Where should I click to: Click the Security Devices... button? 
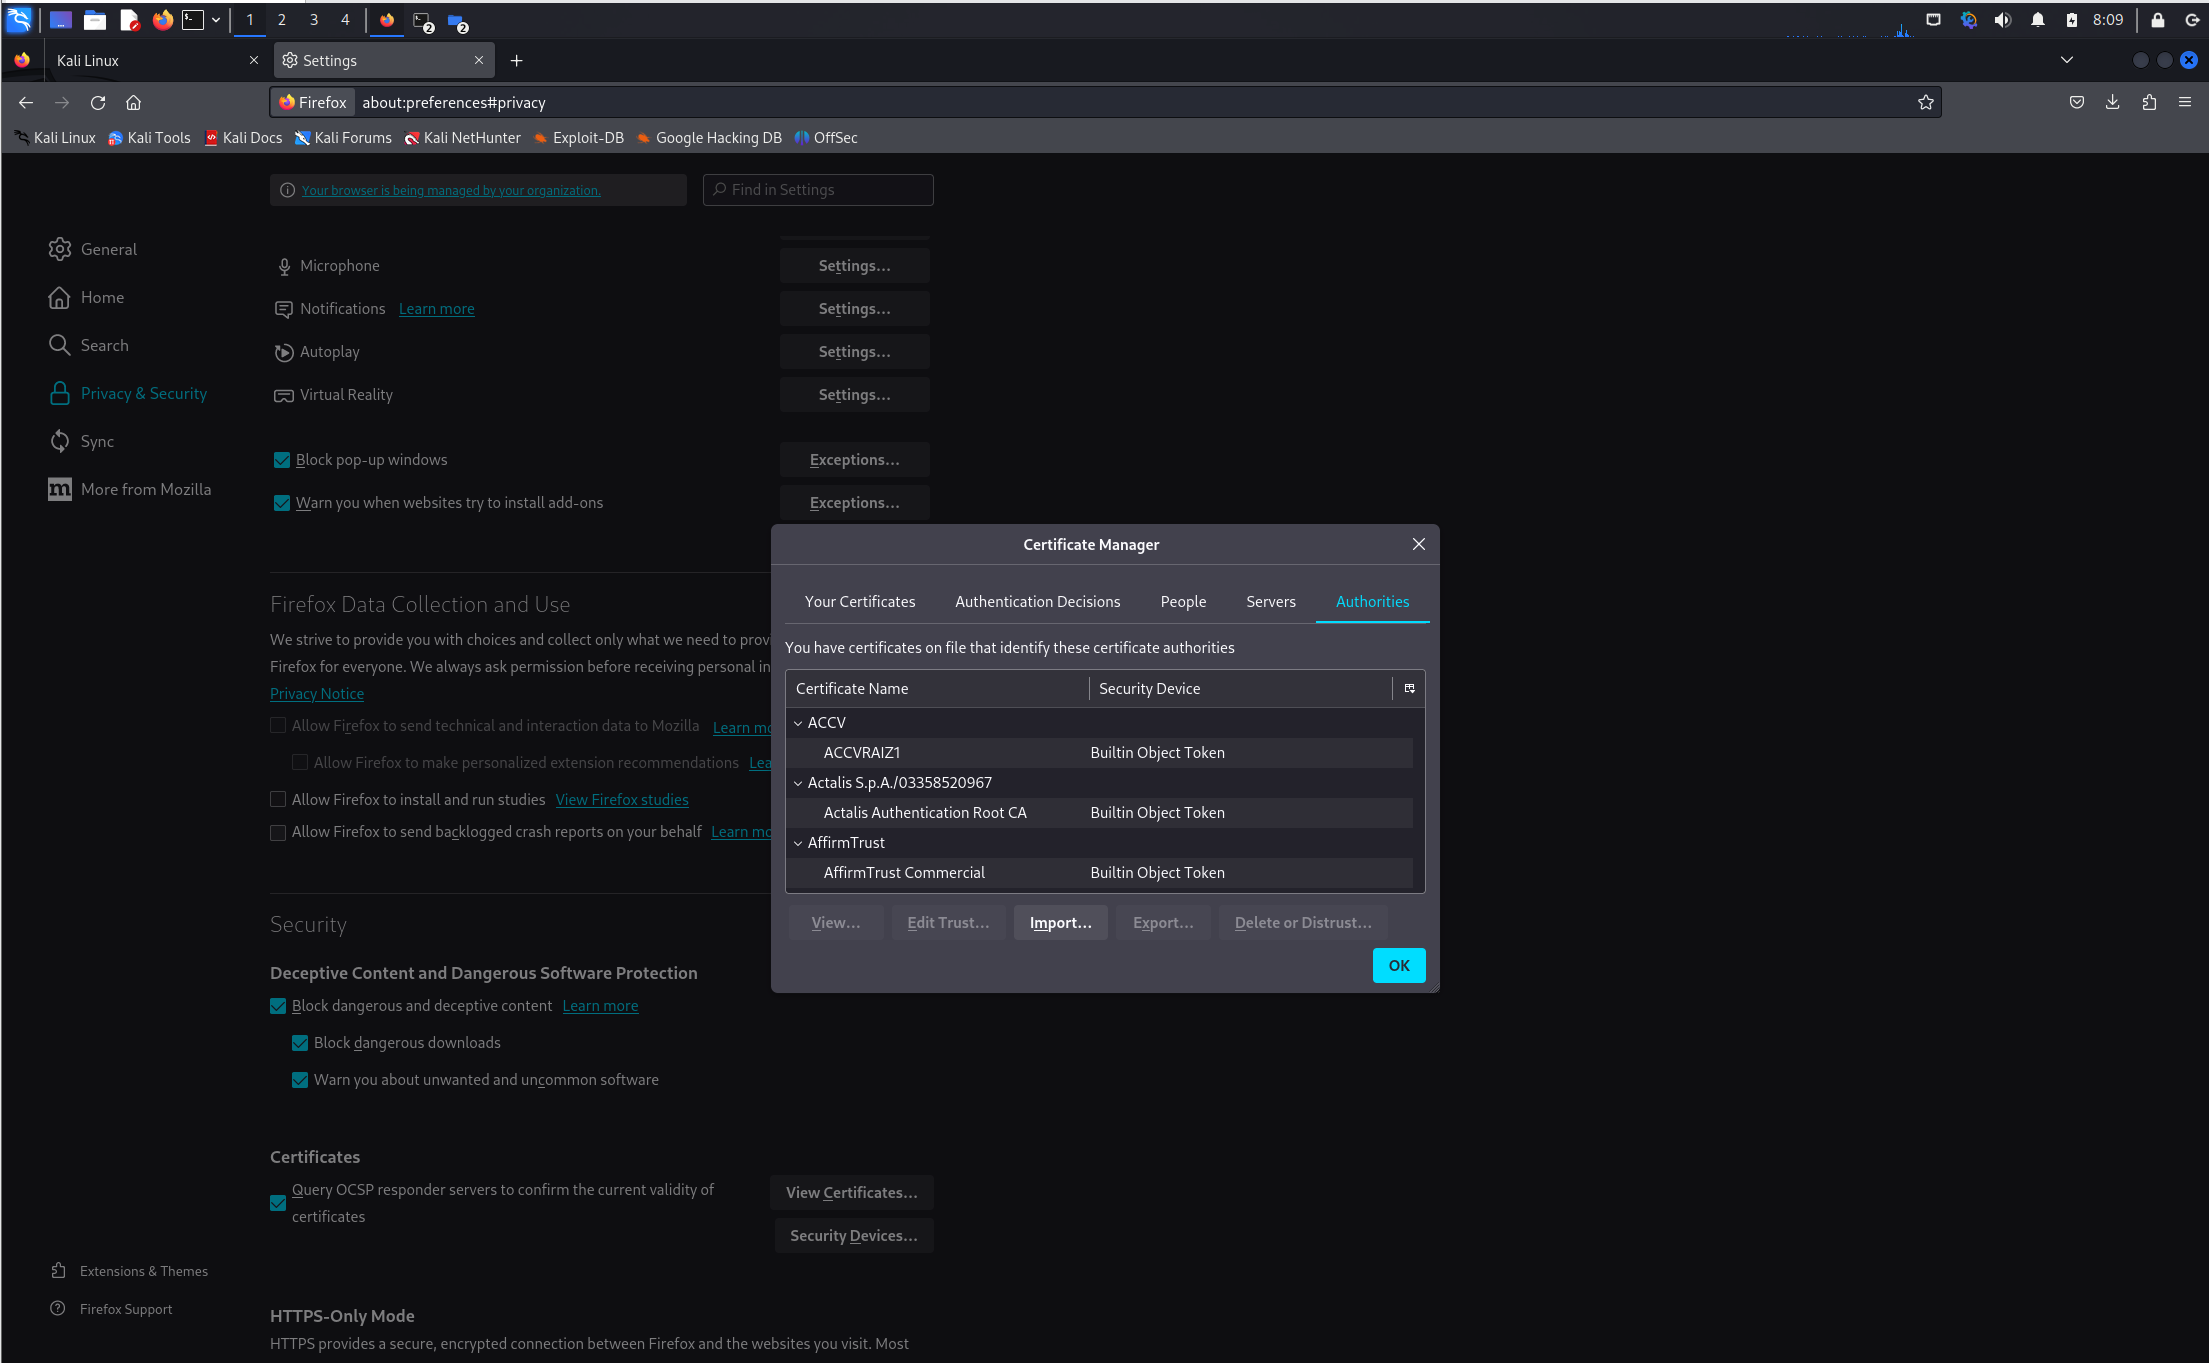[853, 1235]
